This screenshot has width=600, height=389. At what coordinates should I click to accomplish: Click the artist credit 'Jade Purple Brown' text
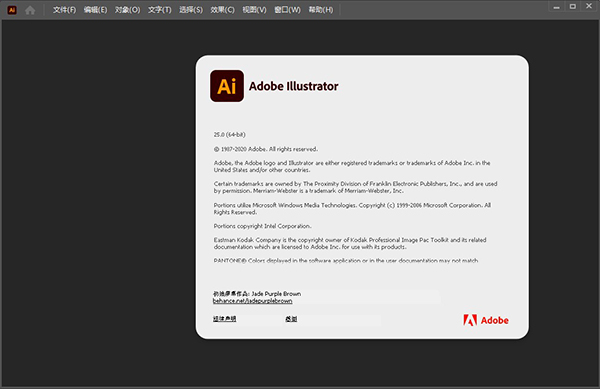(x=276, y=294)
